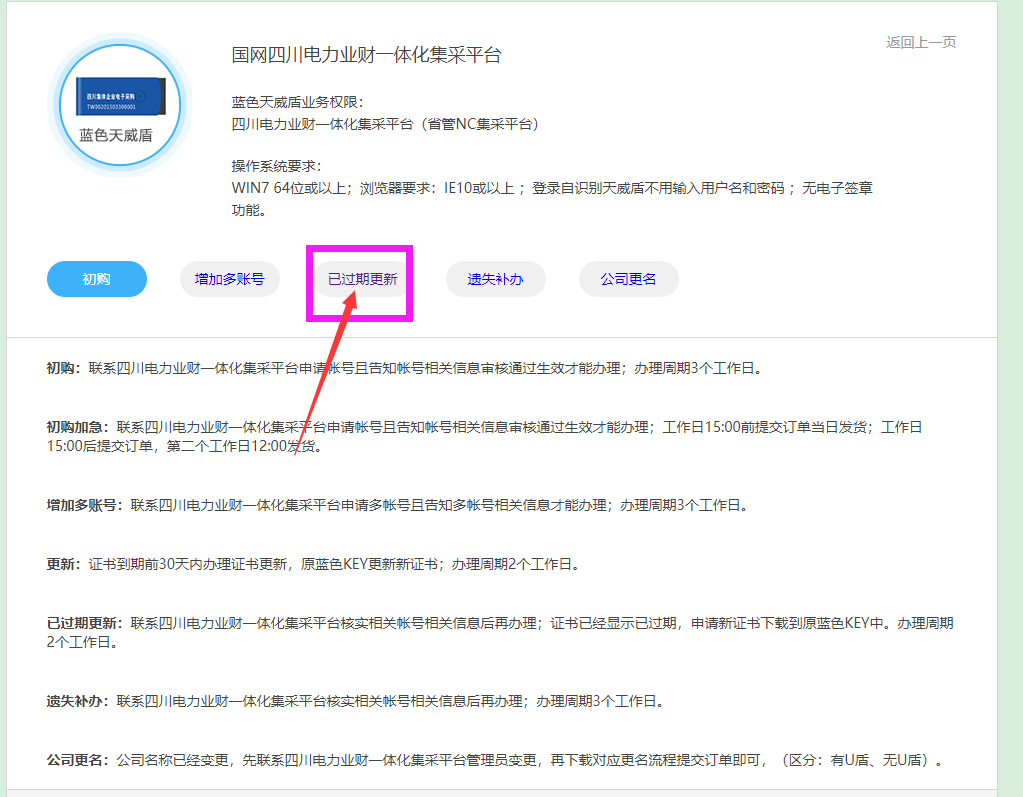Click the 初购加急： description label
Viewport: 1023px width, 797px height.
[x=81, y=427]
